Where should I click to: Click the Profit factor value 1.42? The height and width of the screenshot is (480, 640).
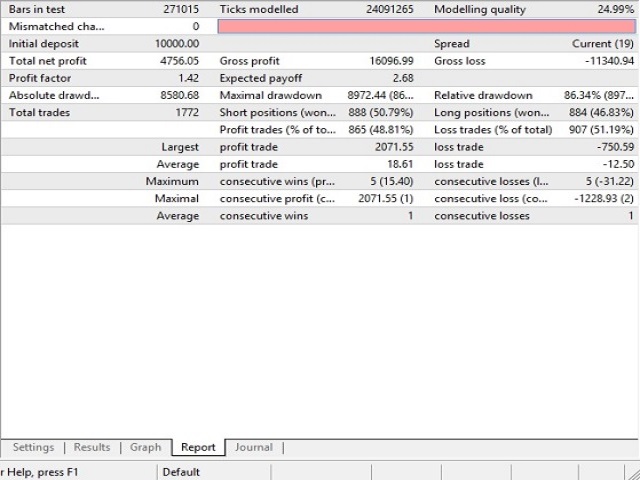click(x=187, y=78)
